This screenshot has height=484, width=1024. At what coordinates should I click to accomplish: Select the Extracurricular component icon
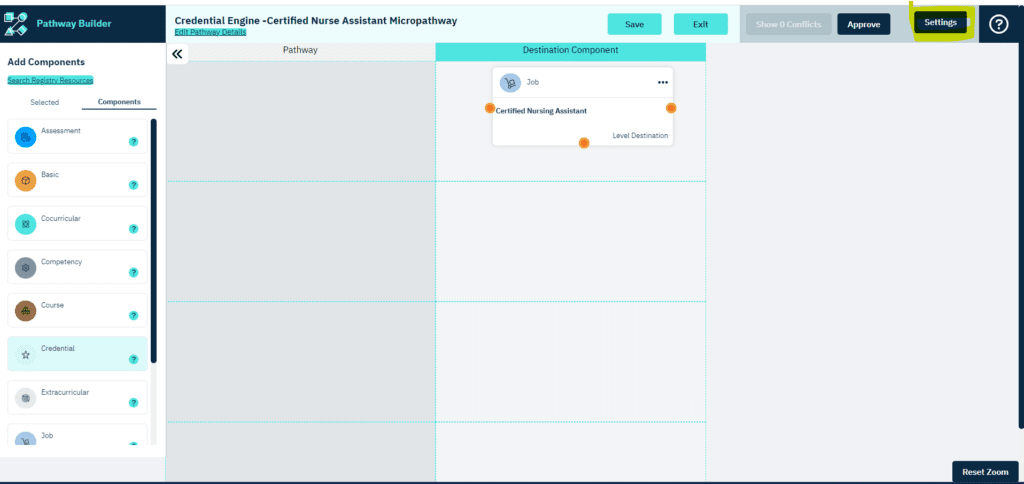tap(25, 398)
